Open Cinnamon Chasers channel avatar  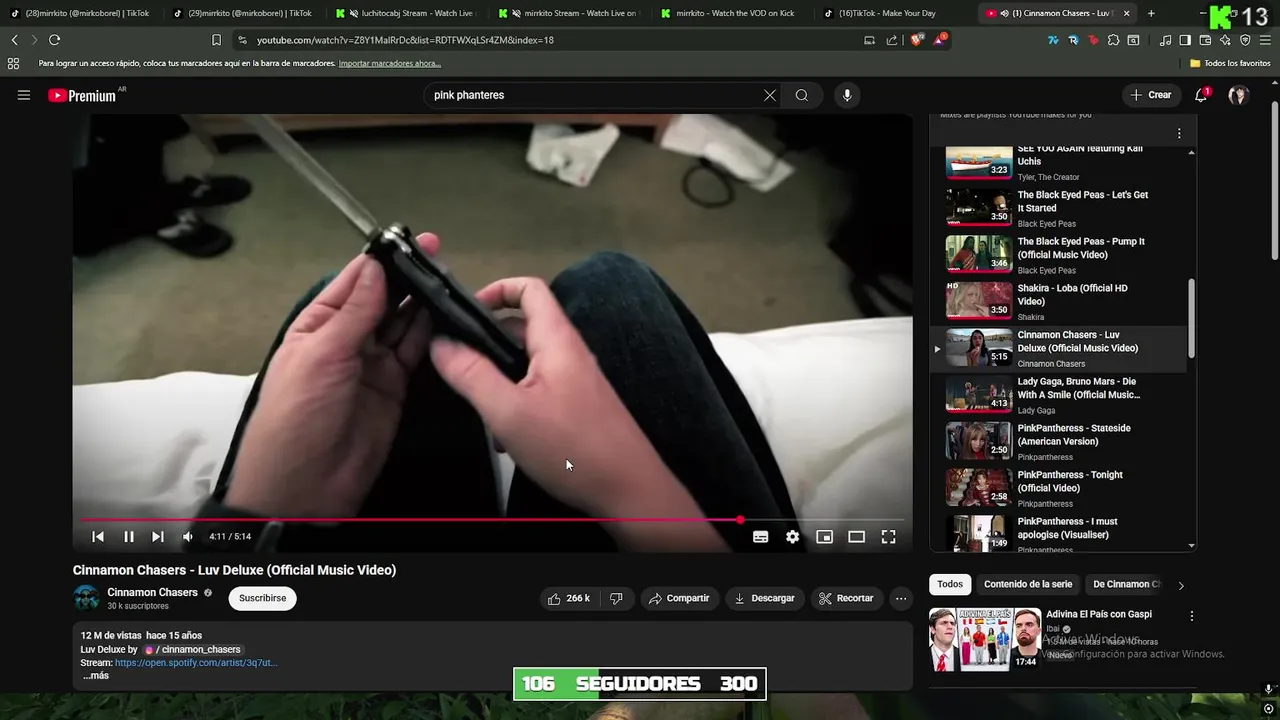(x=86, y=598)
